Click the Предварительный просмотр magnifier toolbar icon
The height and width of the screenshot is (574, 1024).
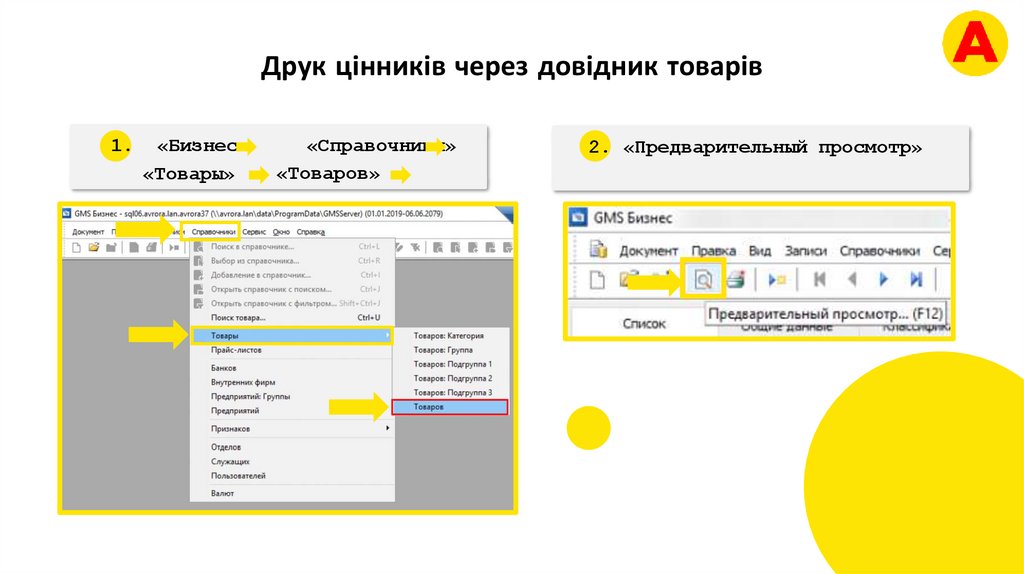click(x=703, y=280)
